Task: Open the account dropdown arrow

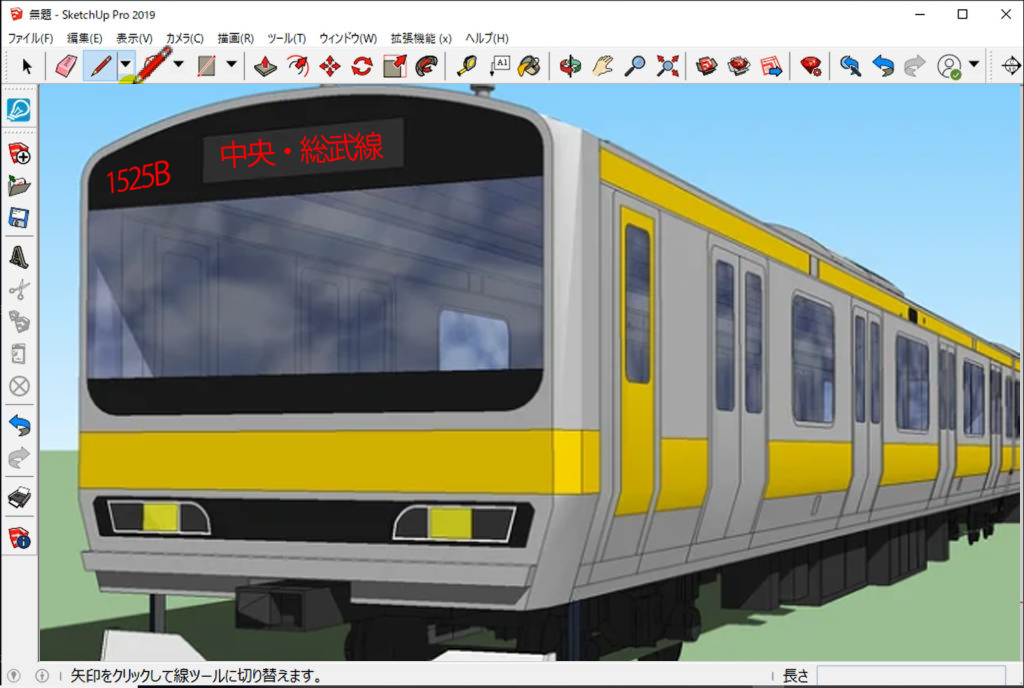Action: tap(974, 64)
